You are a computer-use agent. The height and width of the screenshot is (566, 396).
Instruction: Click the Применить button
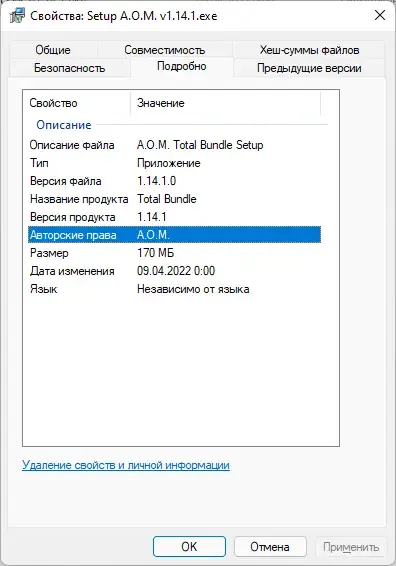click(x=351, y=547)
